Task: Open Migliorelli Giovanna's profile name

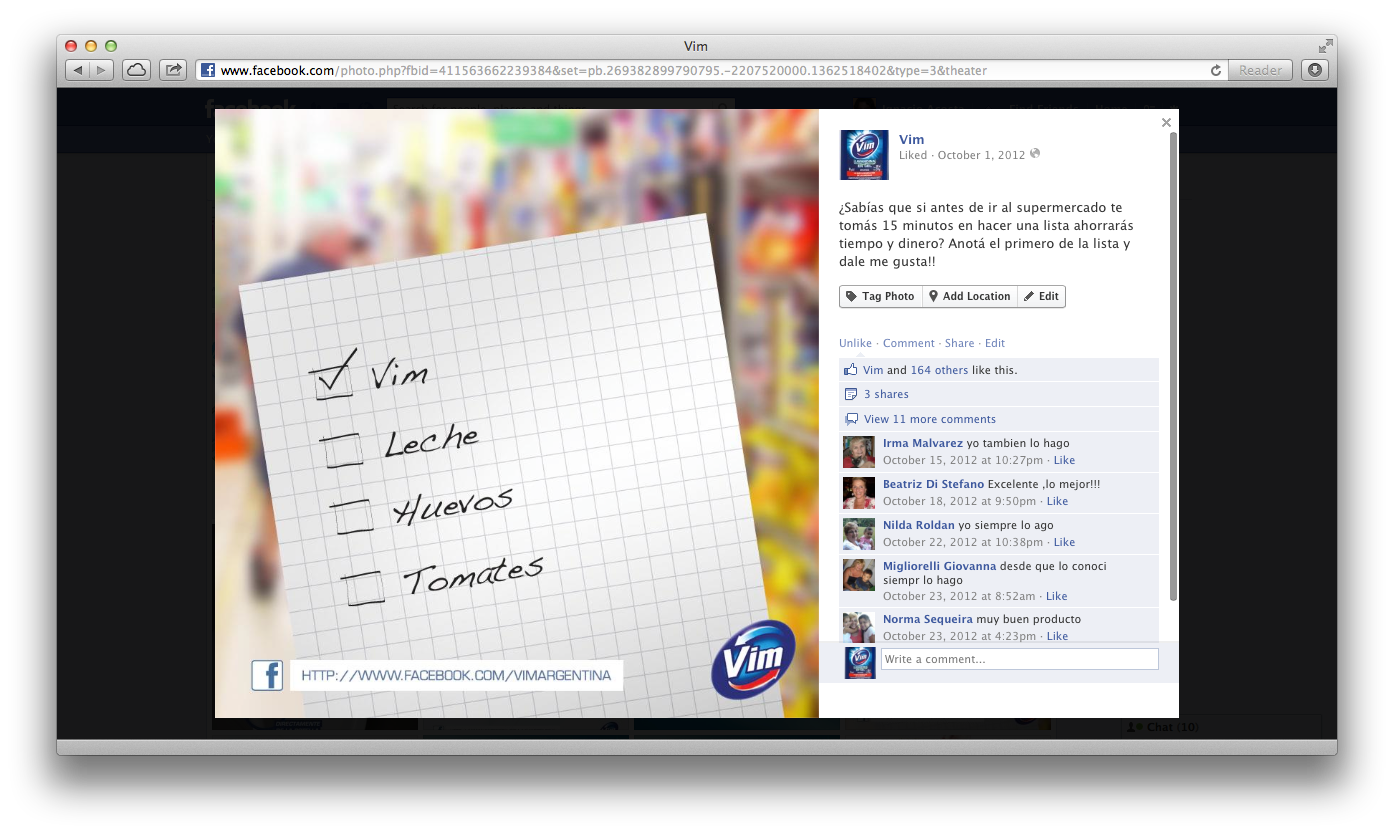Action: tap(940, 566)
